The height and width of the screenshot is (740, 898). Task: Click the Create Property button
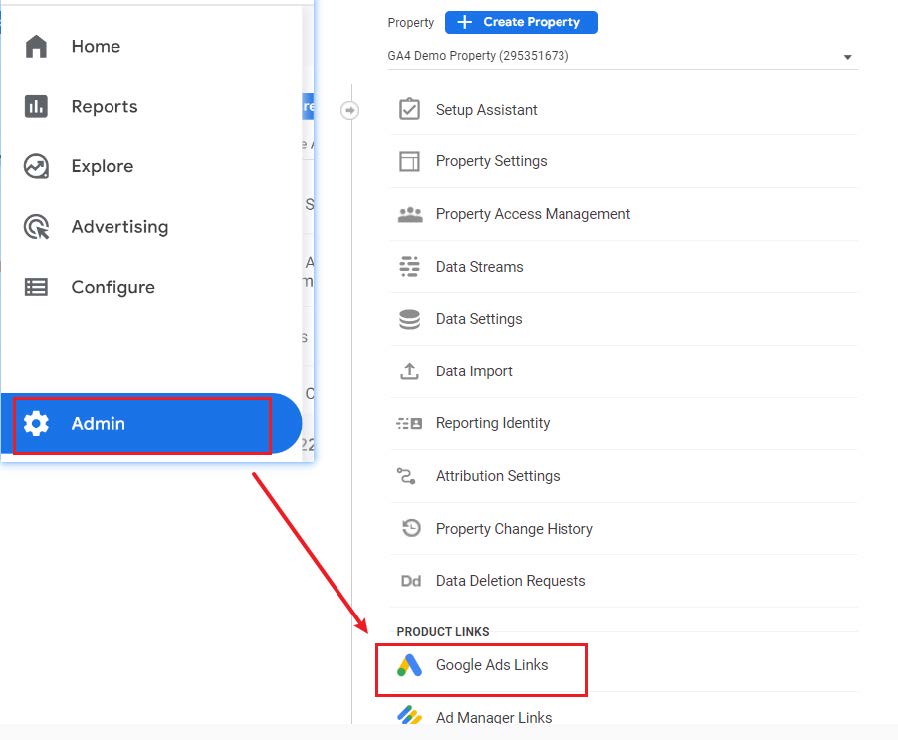[x=521, y=22]
